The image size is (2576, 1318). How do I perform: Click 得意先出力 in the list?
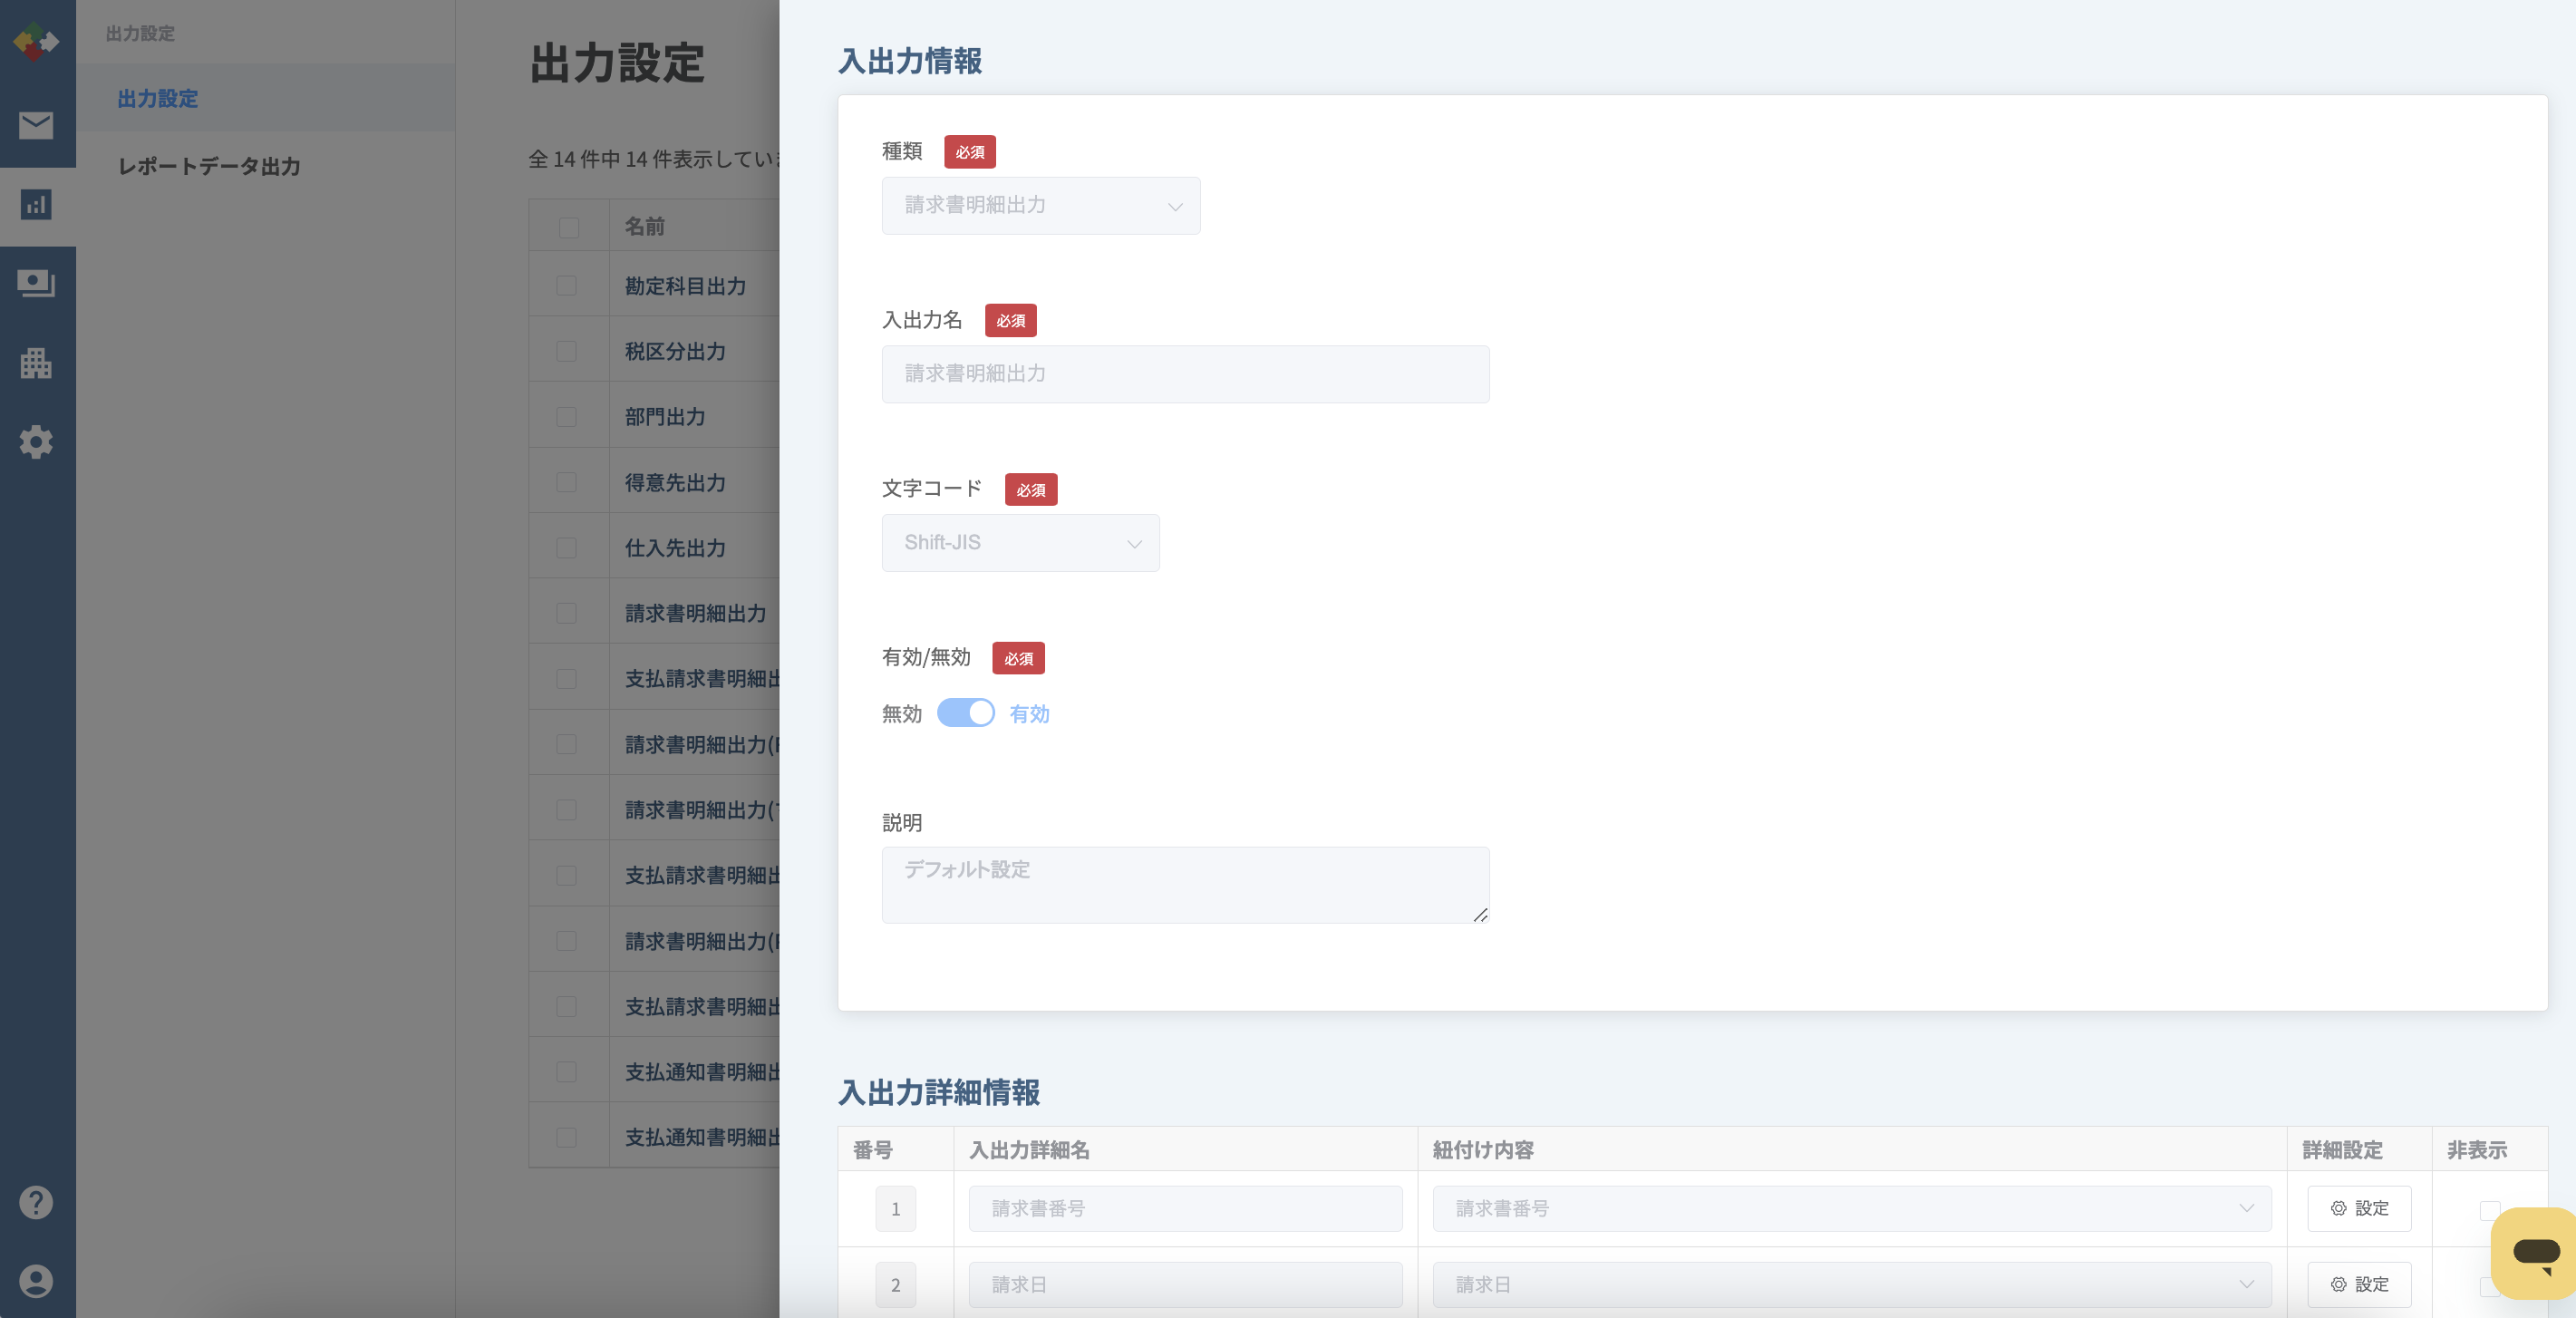676,482
